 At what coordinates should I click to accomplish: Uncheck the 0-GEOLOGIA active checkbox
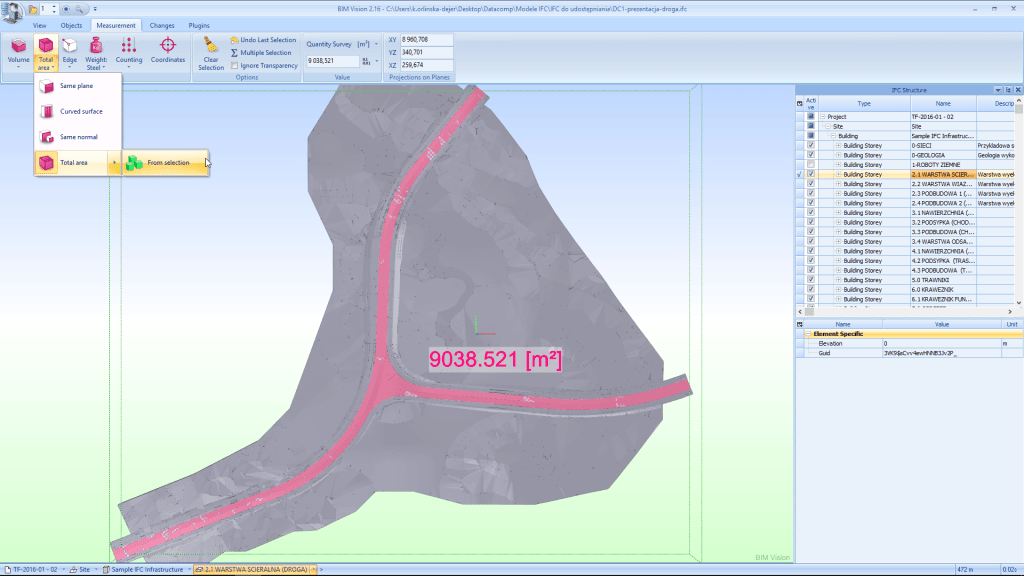[811, 155]
